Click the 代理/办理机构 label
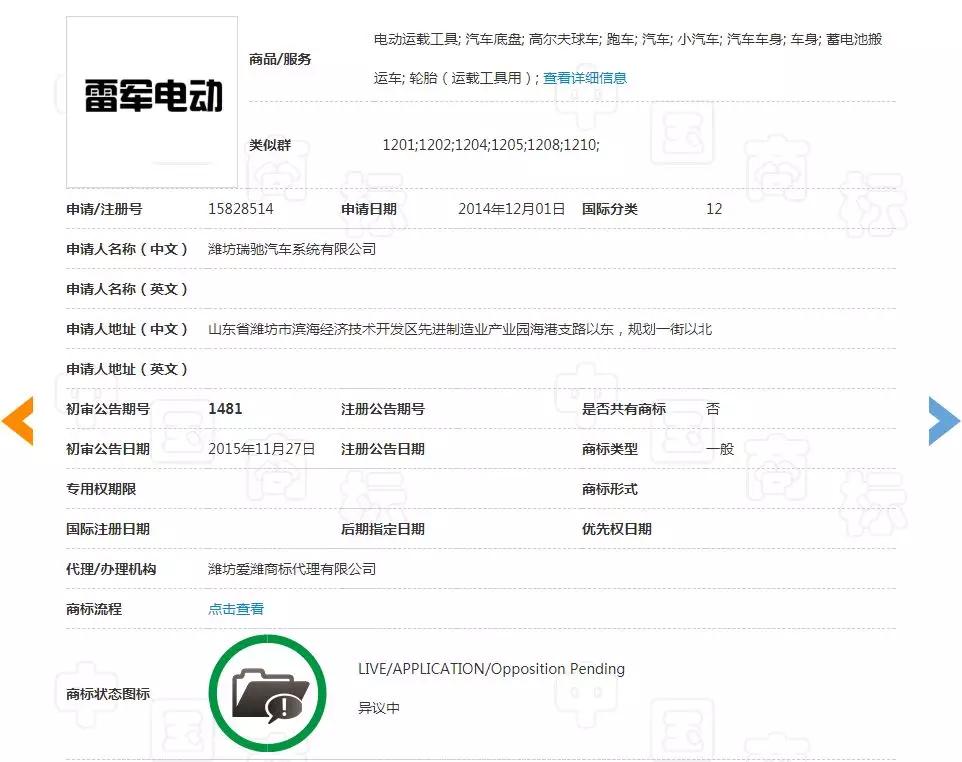Image resolution: width=962 pixels, height=762 pixels. 111,569
